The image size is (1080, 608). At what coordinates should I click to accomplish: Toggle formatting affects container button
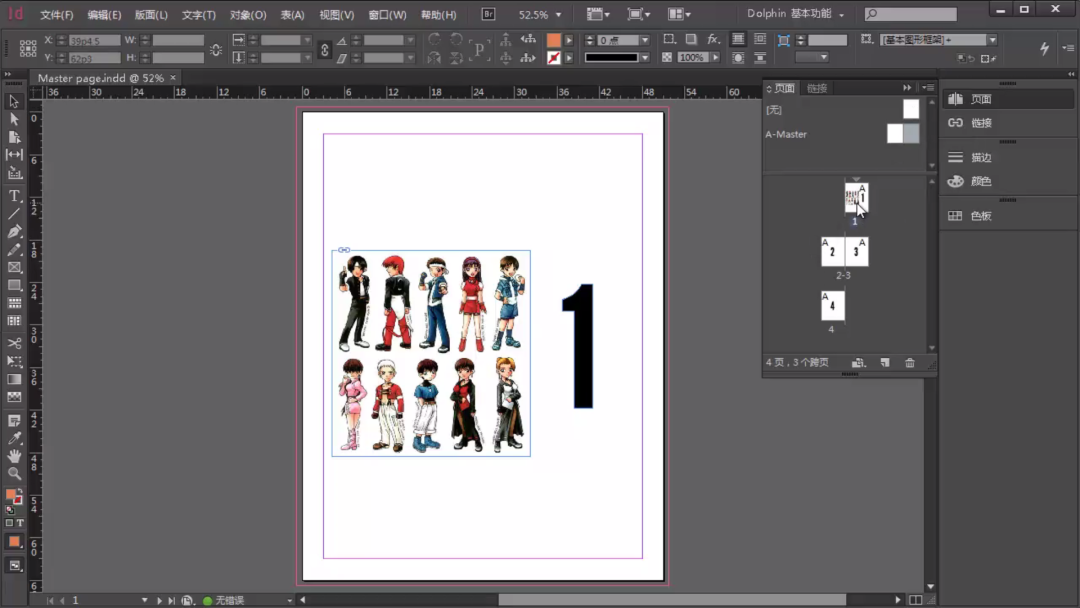9,523
